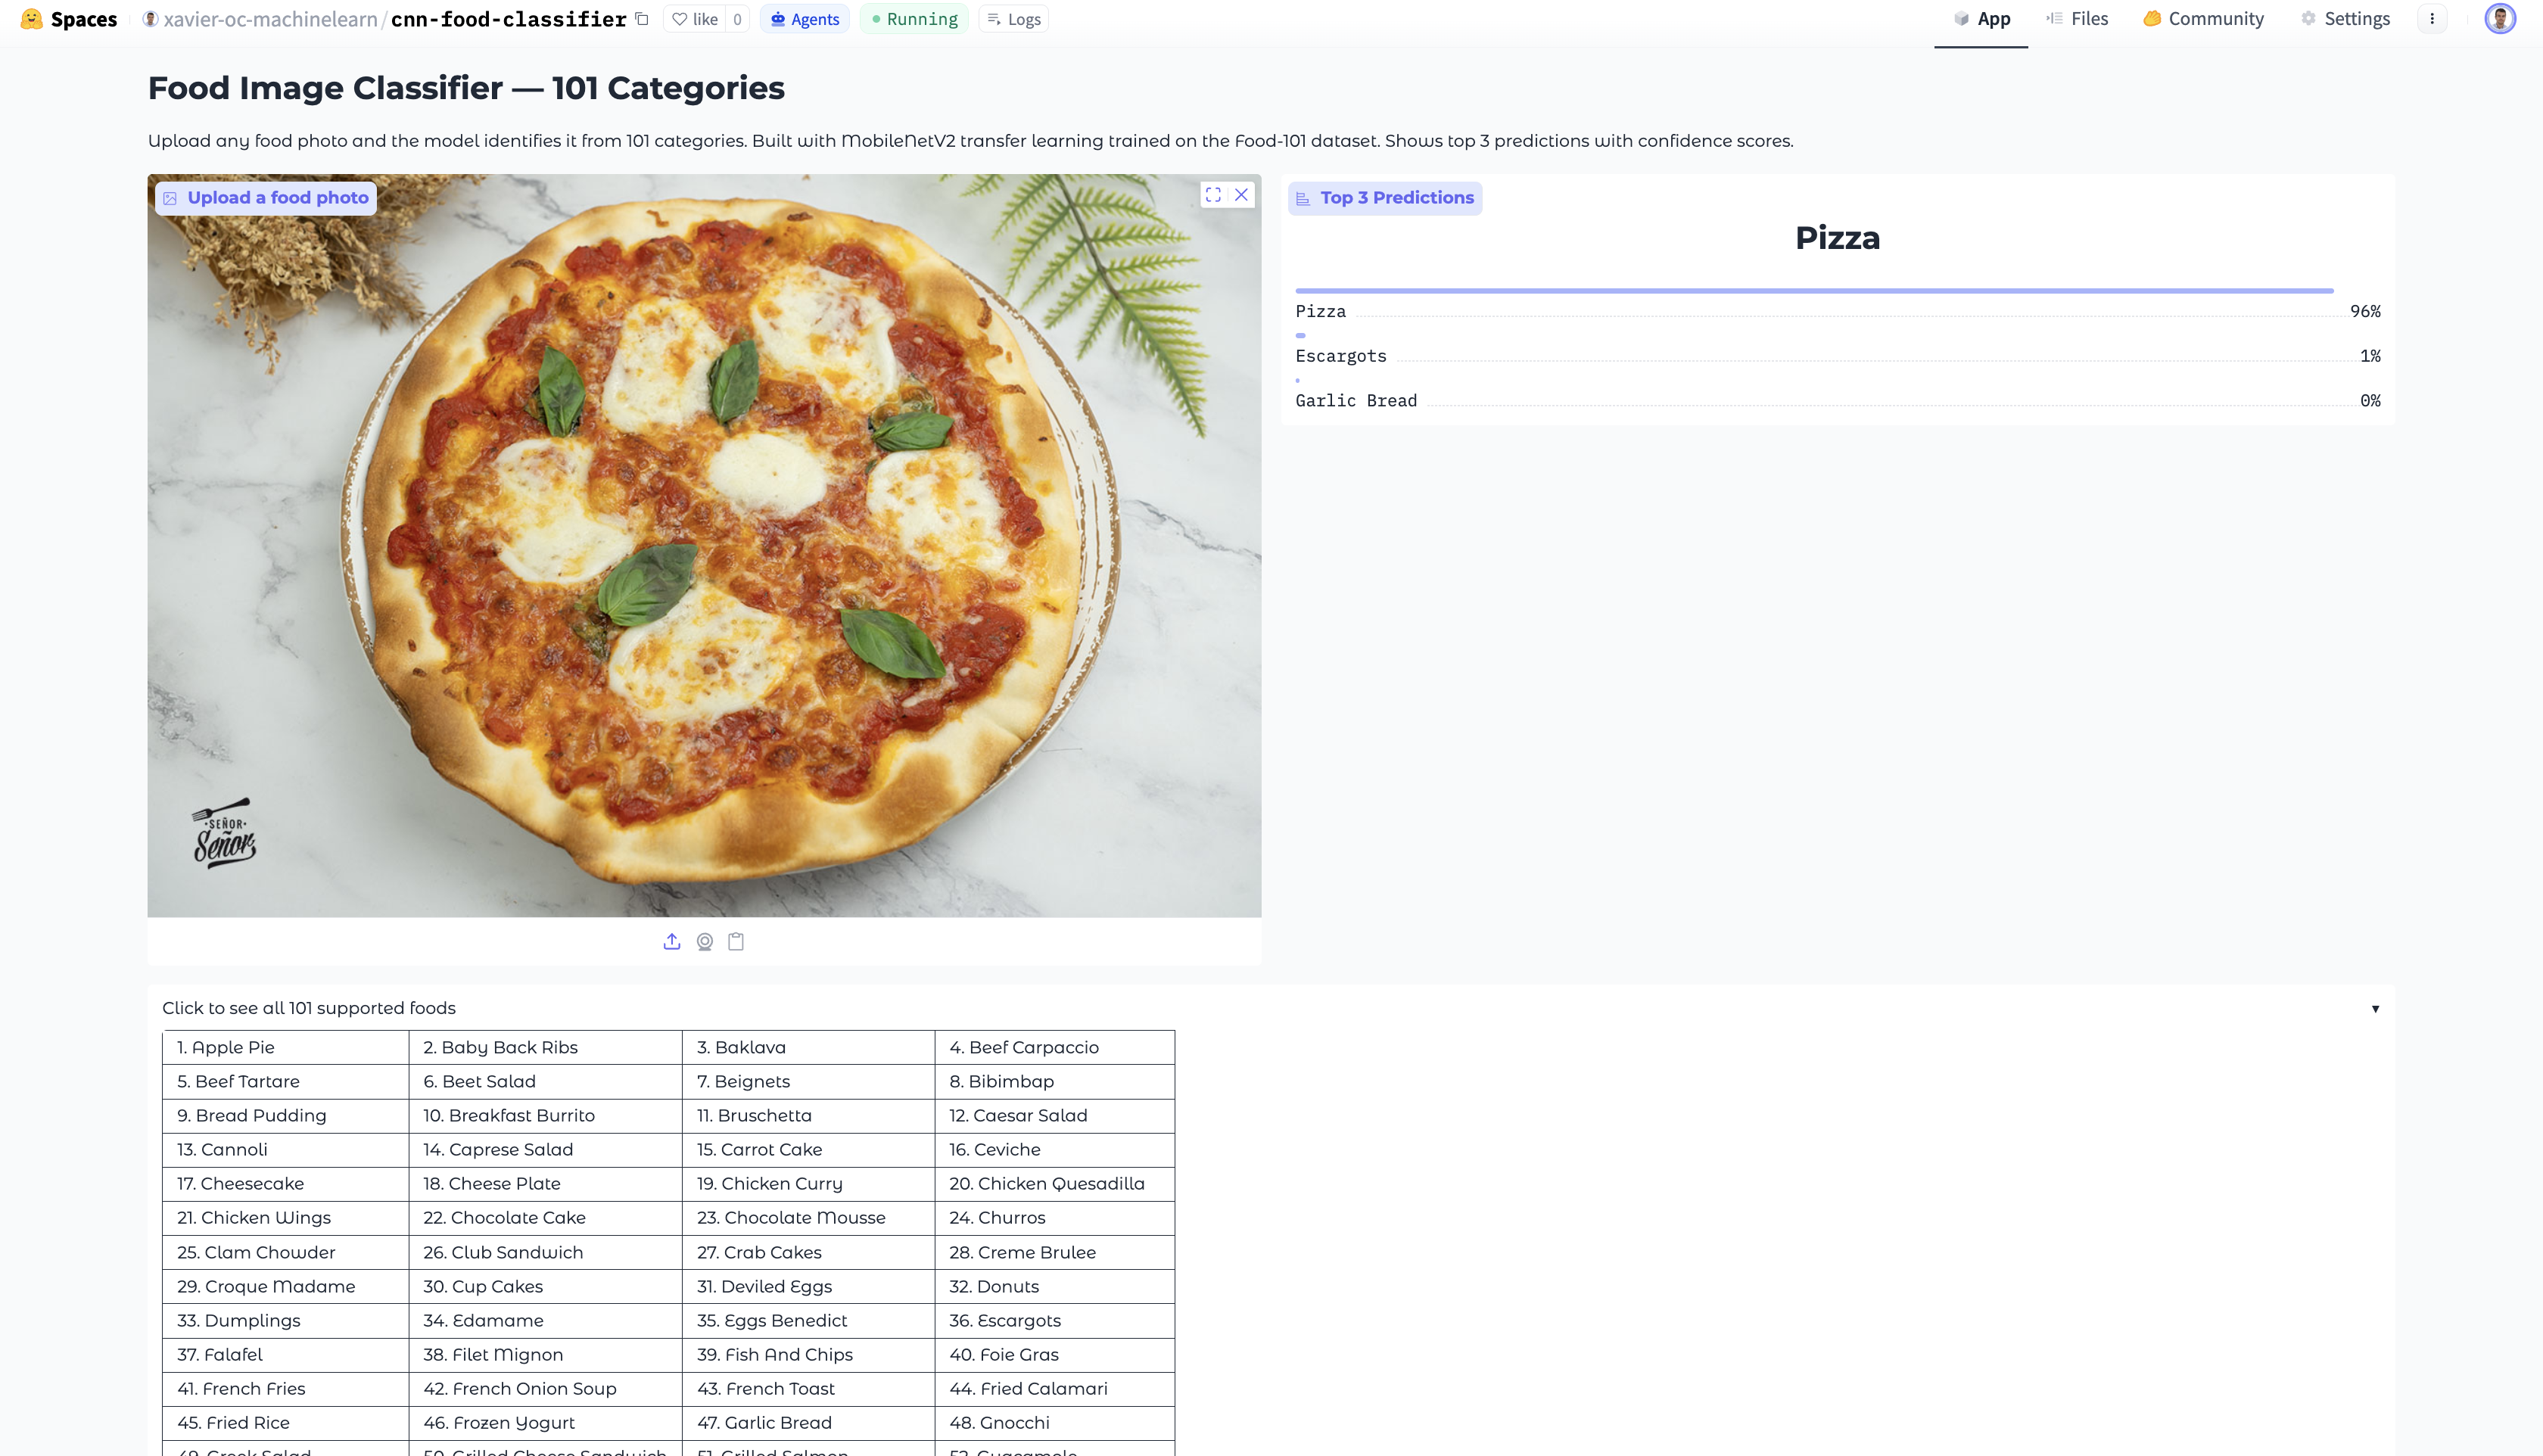Click the '23. Chocolate Mousse' cell
This screenshot has width=2543, height=1456.
(x=808, y=1217)
